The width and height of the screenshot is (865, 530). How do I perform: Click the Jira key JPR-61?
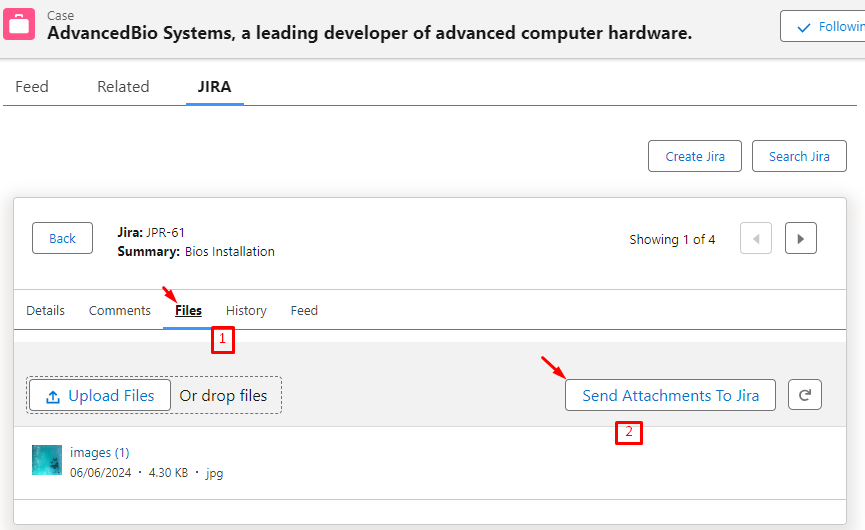(165, 232)
